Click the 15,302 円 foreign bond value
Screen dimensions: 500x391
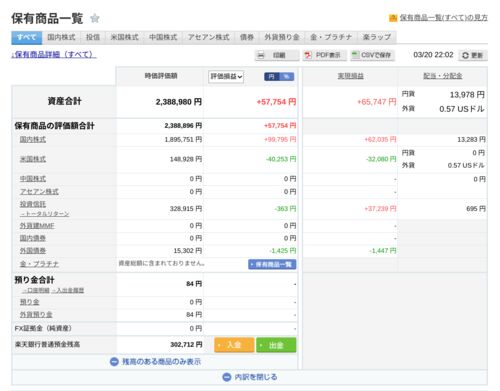click(x=188, y=251)
